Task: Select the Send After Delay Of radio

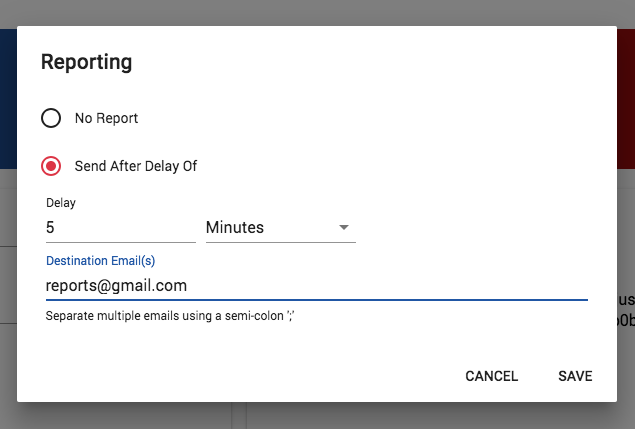Action: [x=51, y=166]
